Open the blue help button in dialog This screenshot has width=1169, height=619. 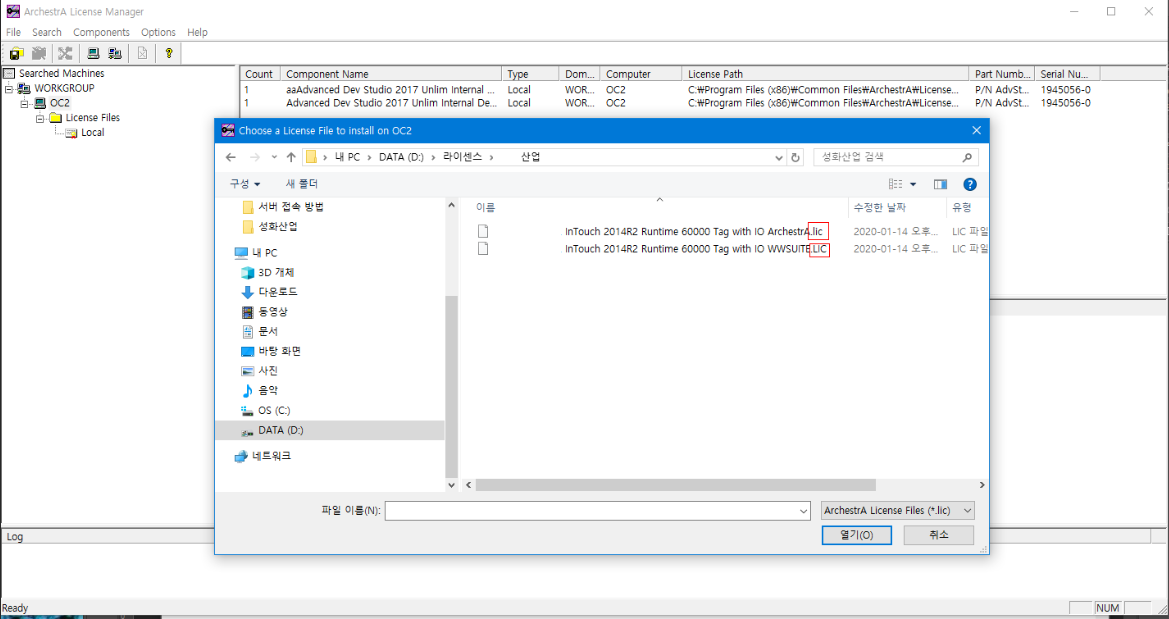(x=970, y=184)
